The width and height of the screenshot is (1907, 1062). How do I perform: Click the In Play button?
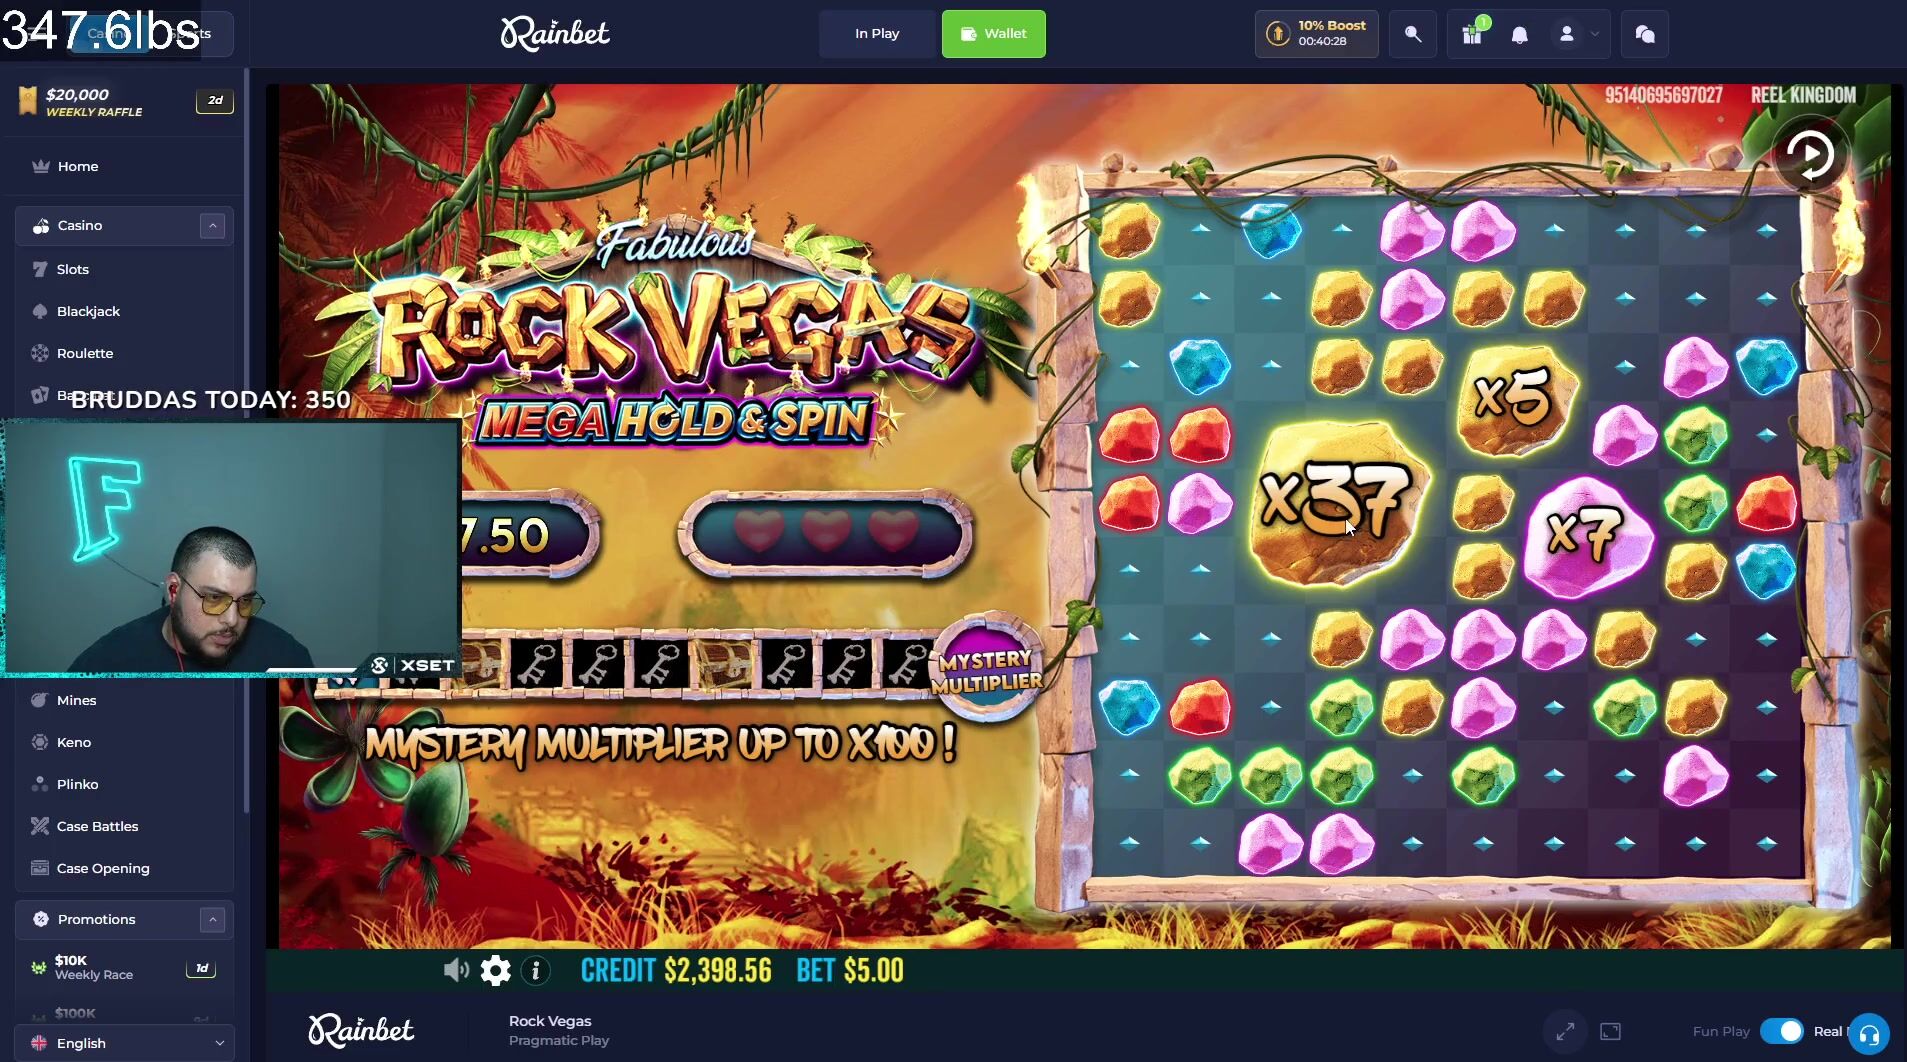(x=877, y=34)
